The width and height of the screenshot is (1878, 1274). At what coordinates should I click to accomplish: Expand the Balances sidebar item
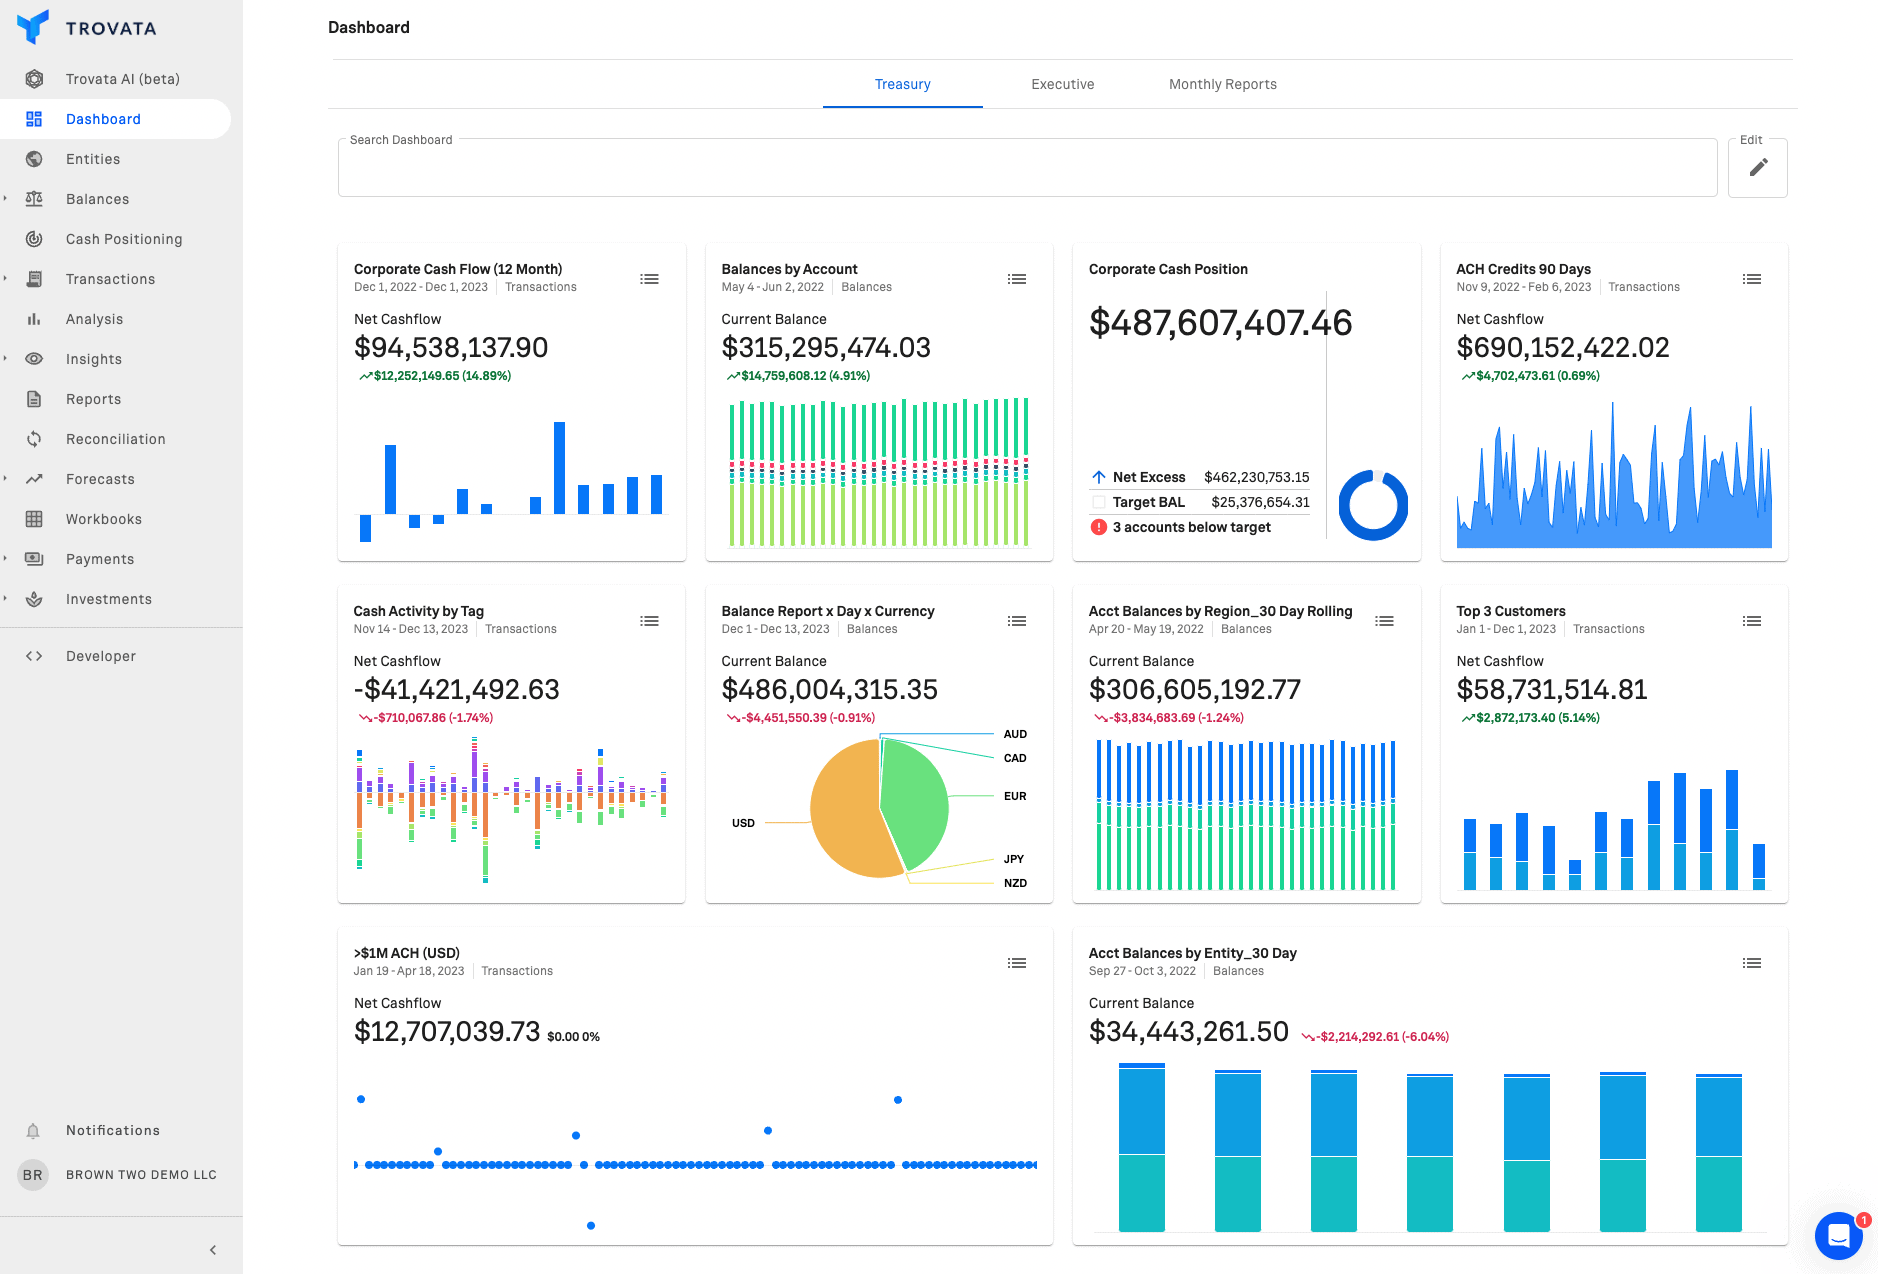(7, 198)
